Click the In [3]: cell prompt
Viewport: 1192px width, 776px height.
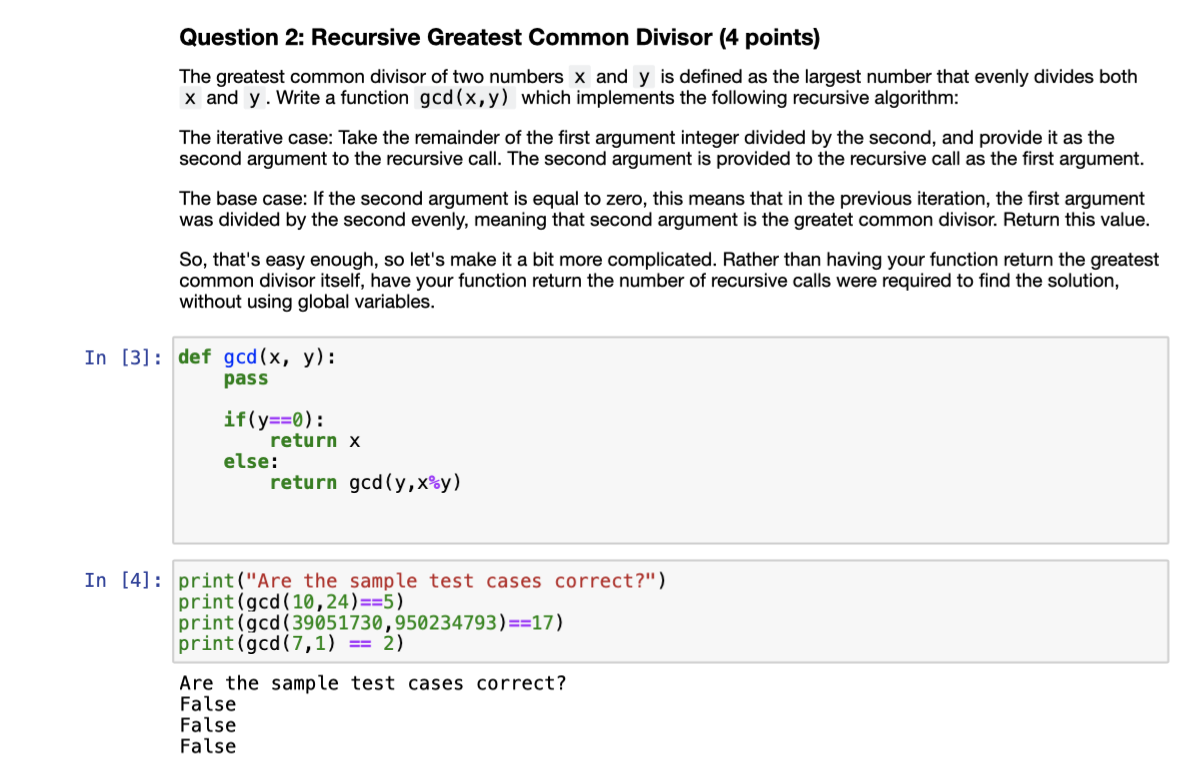(121, 356)
